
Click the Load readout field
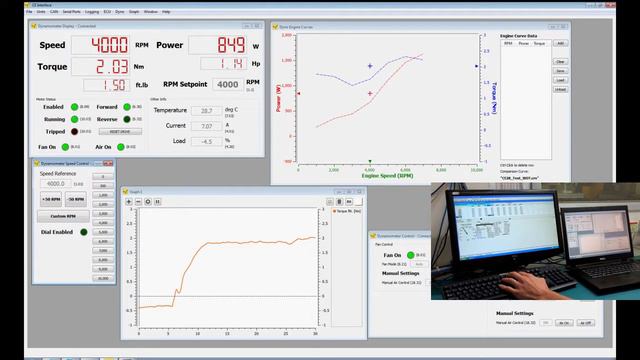(207, 142)
